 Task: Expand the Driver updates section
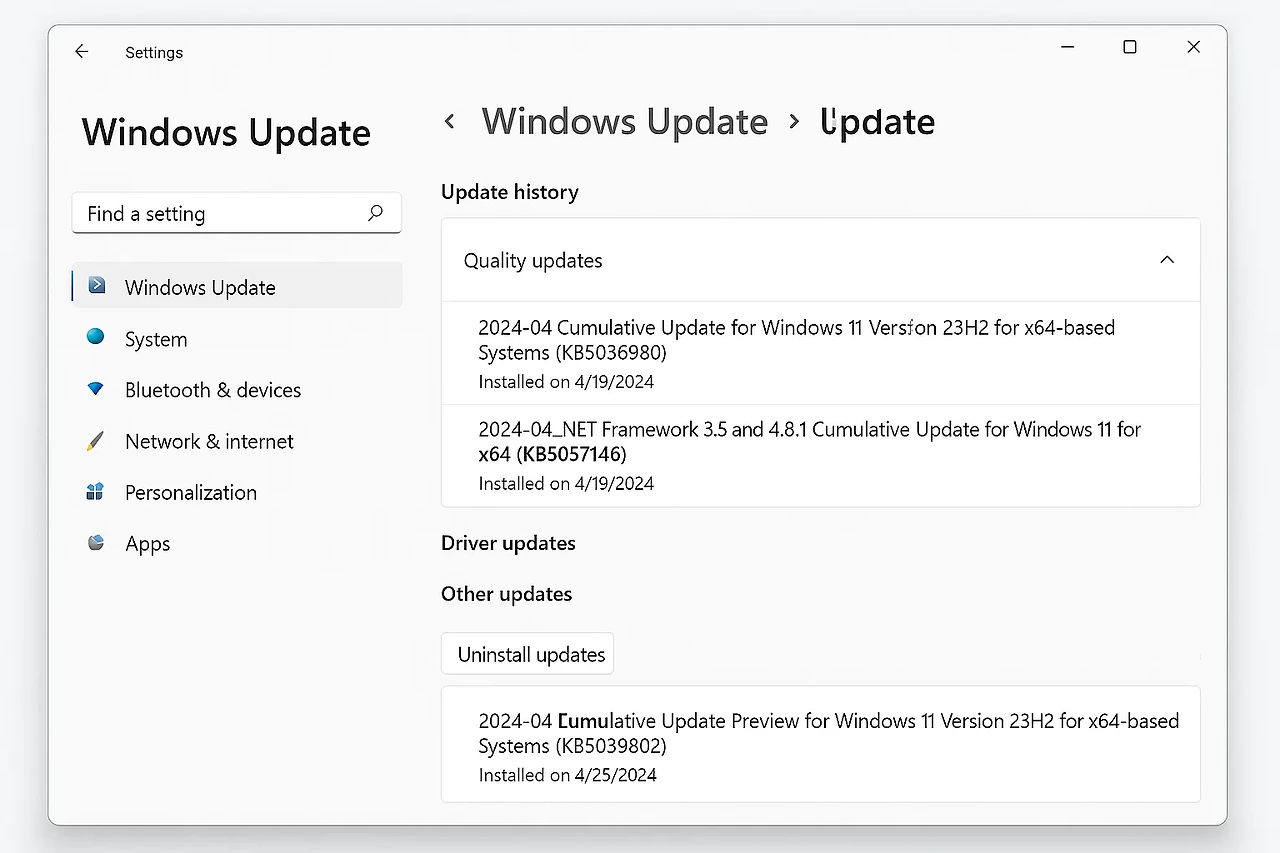[x=508, y=543]
